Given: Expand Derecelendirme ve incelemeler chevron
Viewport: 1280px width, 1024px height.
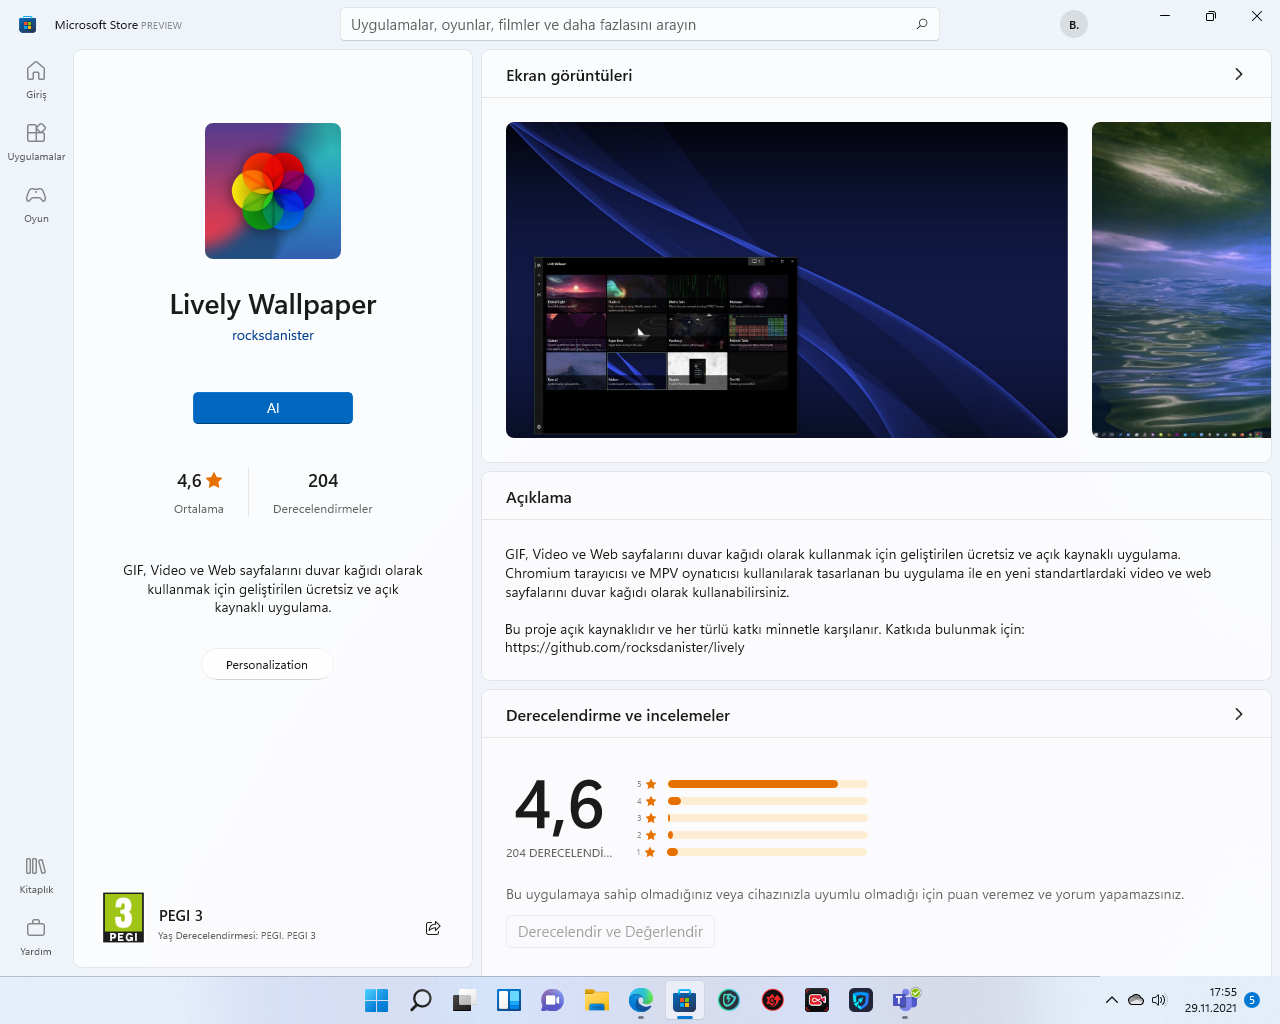Looking at the screenshot, I should click(1238, 714).
